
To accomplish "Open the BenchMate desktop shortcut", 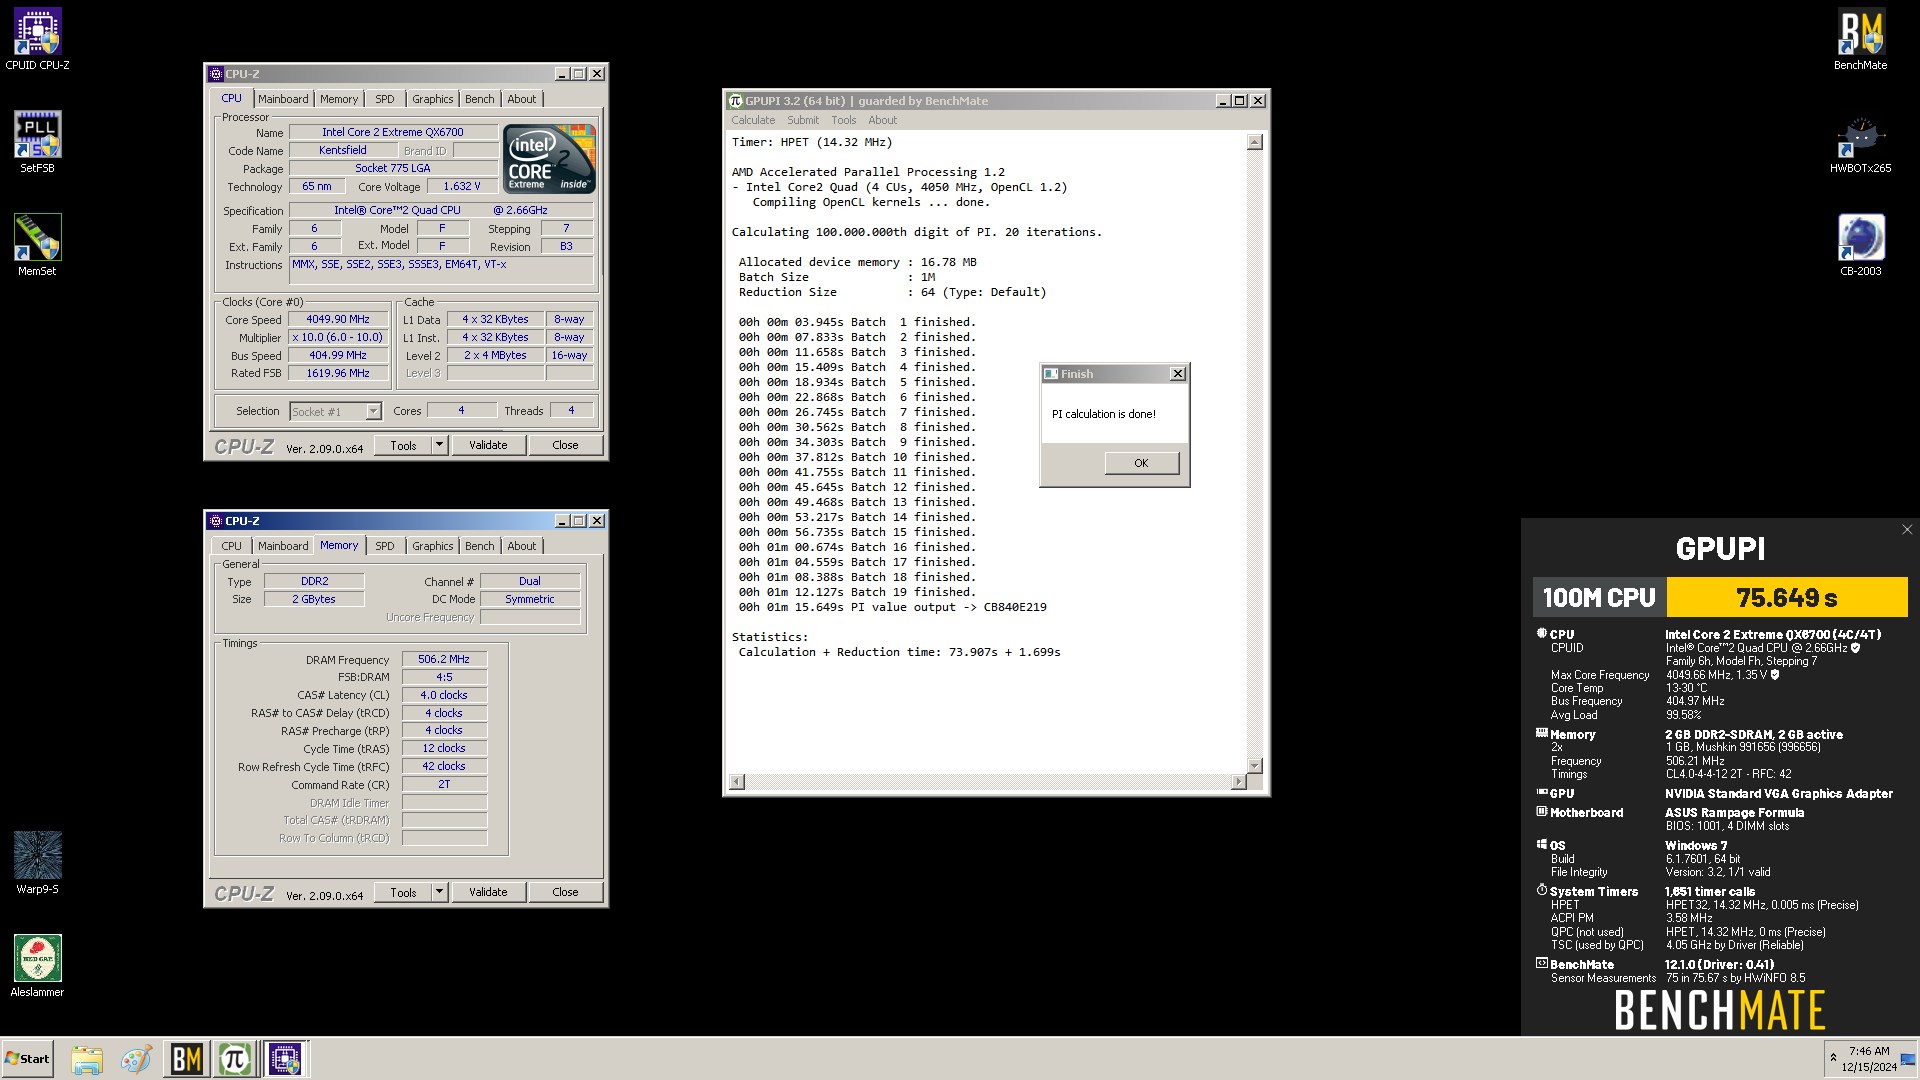I will [1860, 39].
